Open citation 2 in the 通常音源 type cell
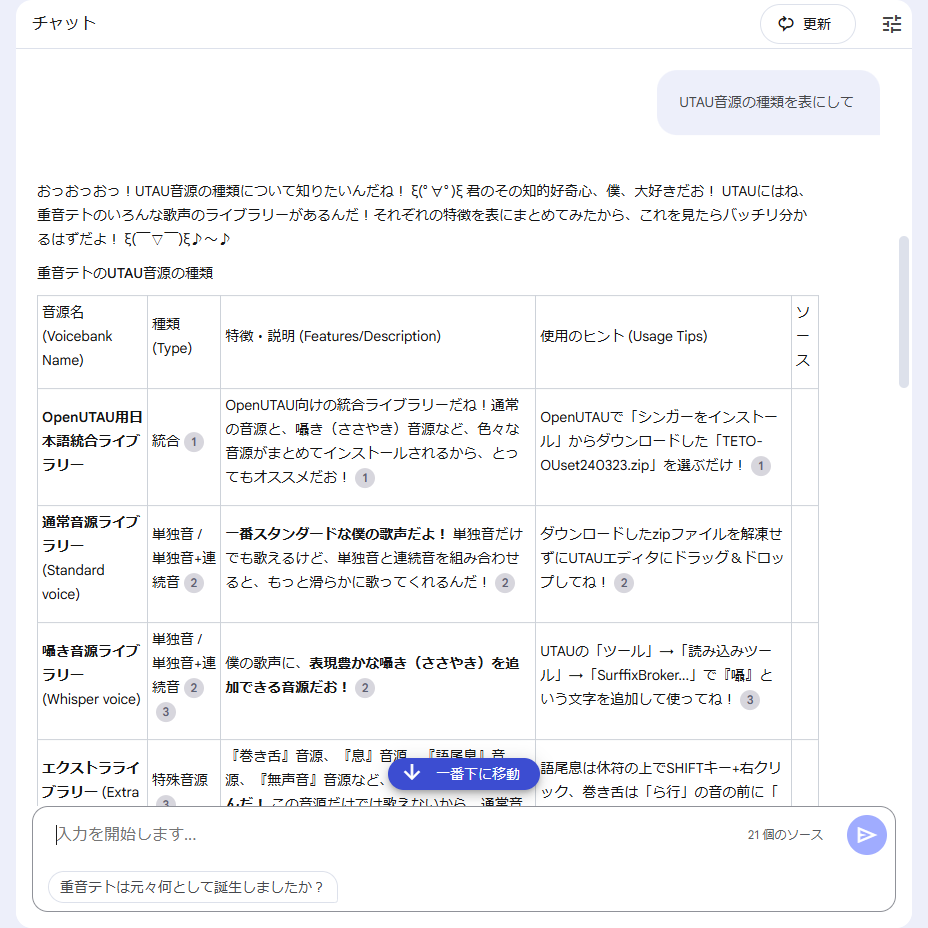The width and height of the screenshot is (928, 928). 194,583
